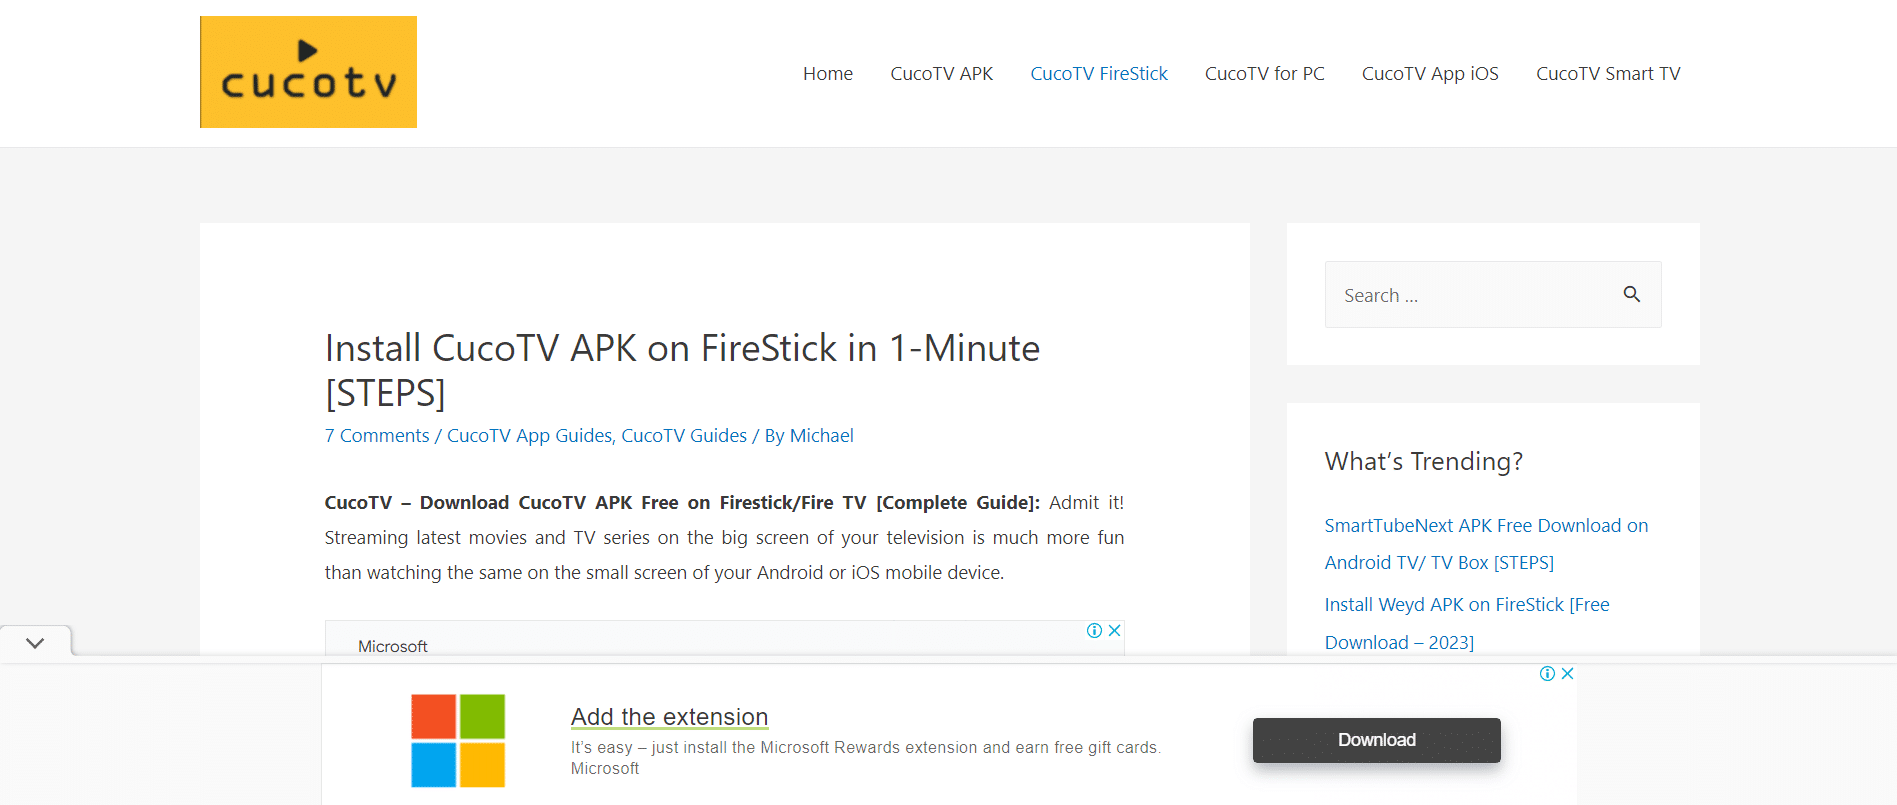1897x805 pixels.
Task: Click the Microsoft logo in the ad
Action: coord(458,741)
